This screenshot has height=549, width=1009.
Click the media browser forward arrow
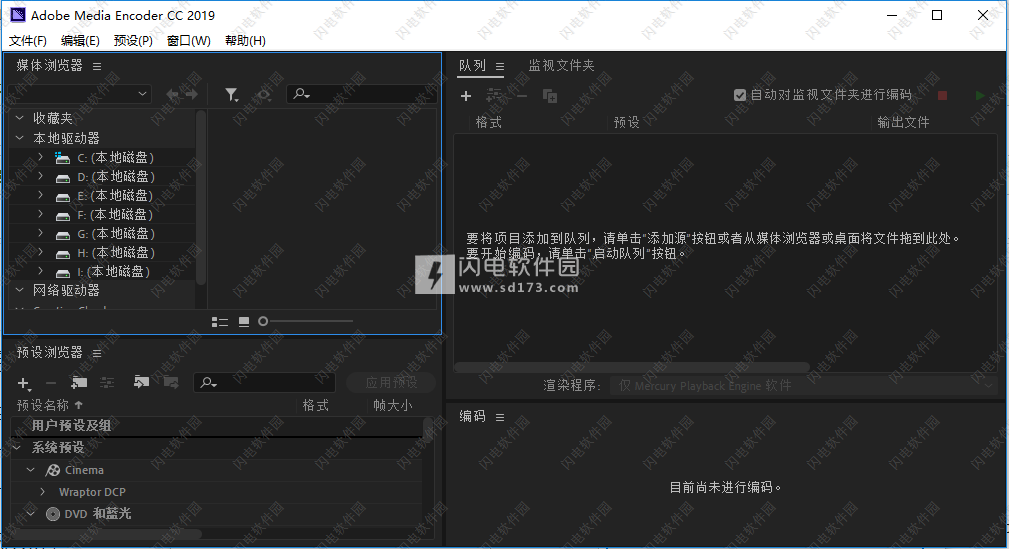(x=192, y=95)
